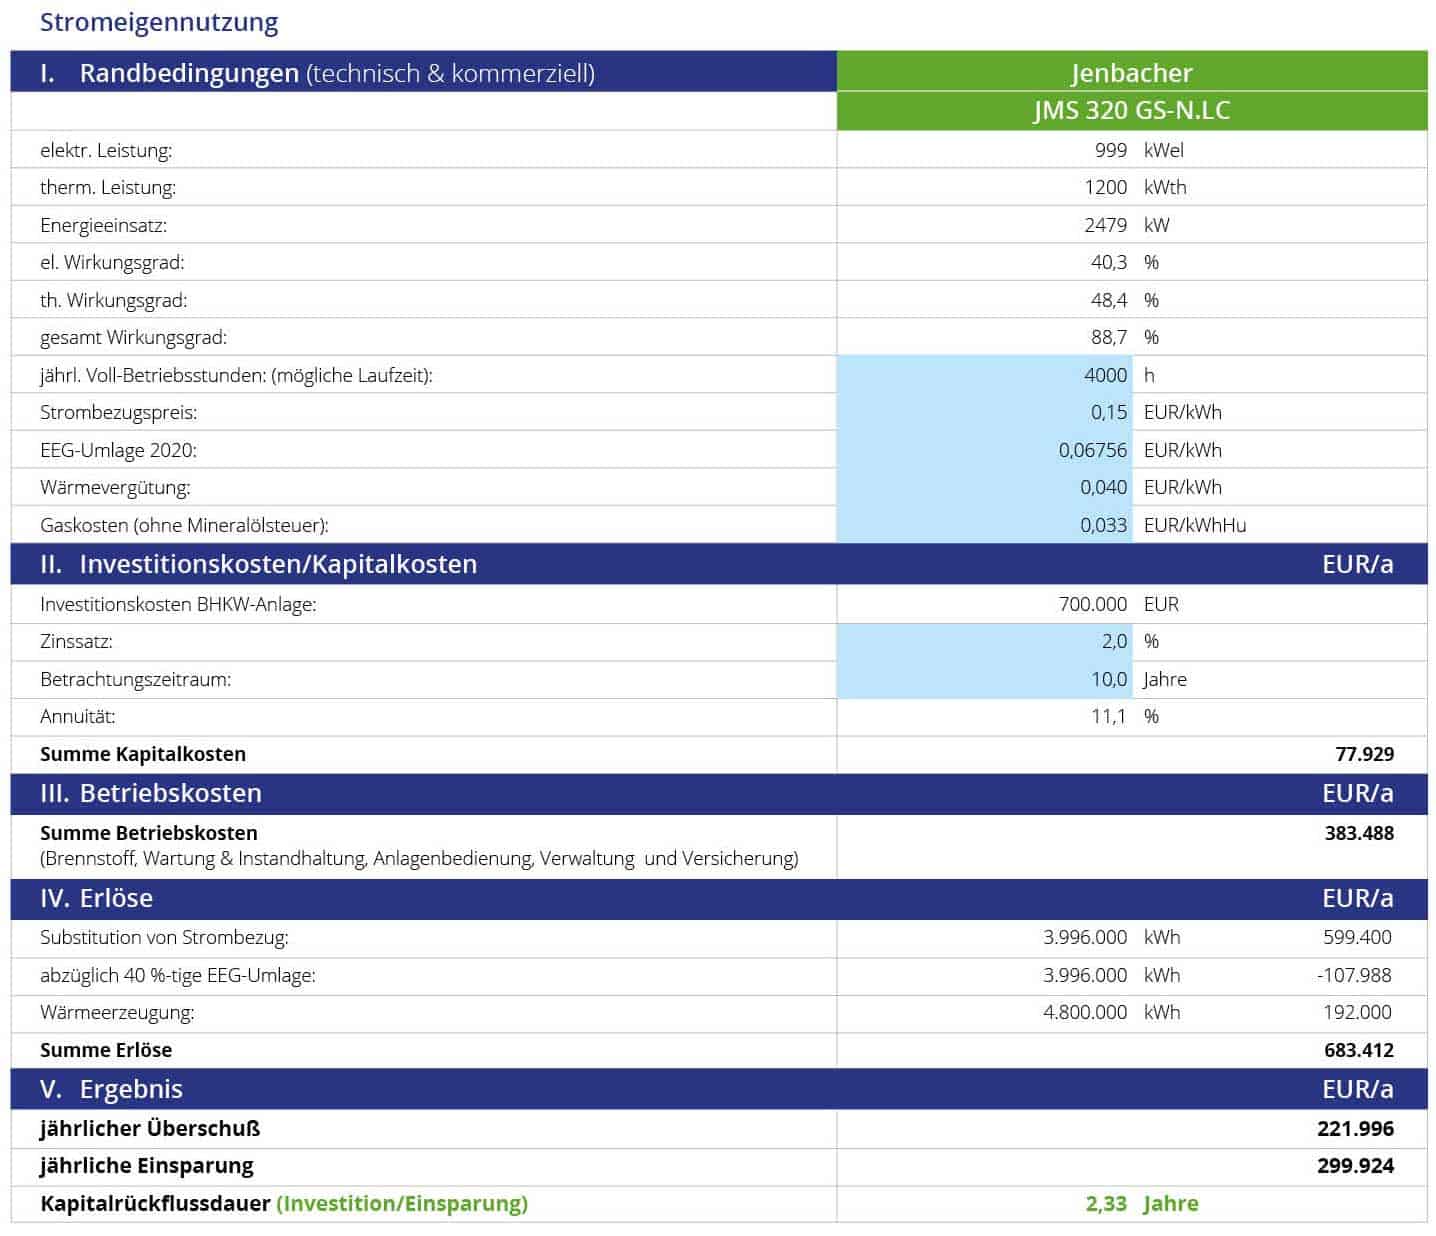
Task: Select the 700.000 EUR investment value
Action: 1119,604
